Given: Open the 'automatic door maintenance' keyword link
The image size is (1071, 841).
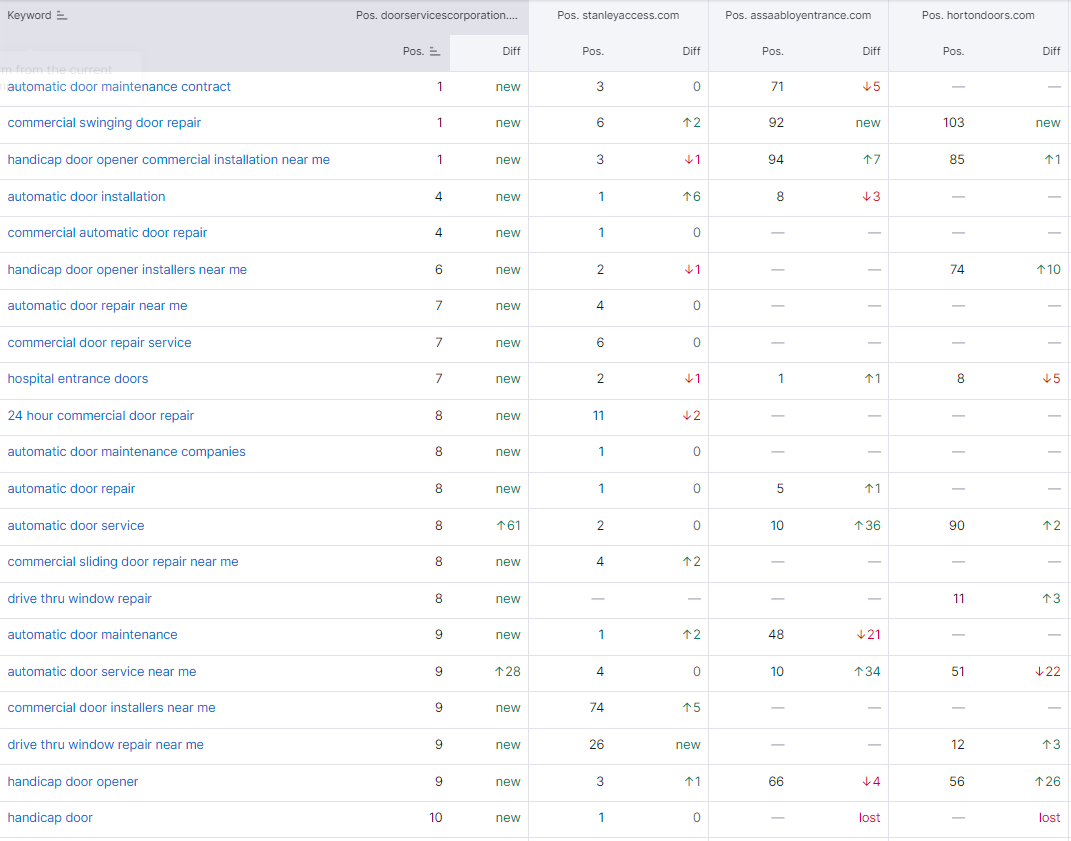Looking at the screenshot, I should tap(92, 635).
